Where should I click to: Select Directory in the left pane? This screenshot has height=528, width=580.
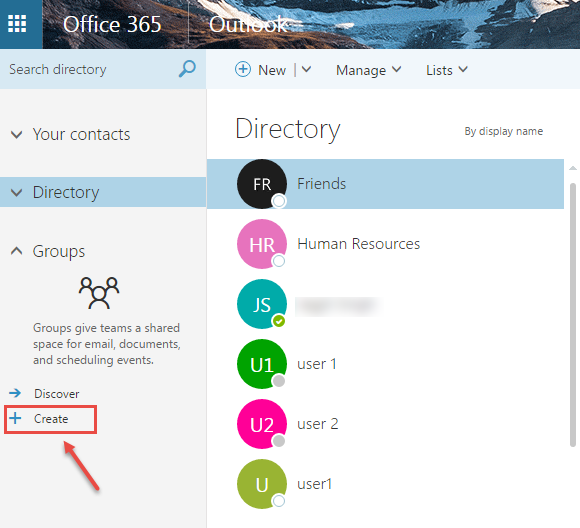[x=103, y=192]
